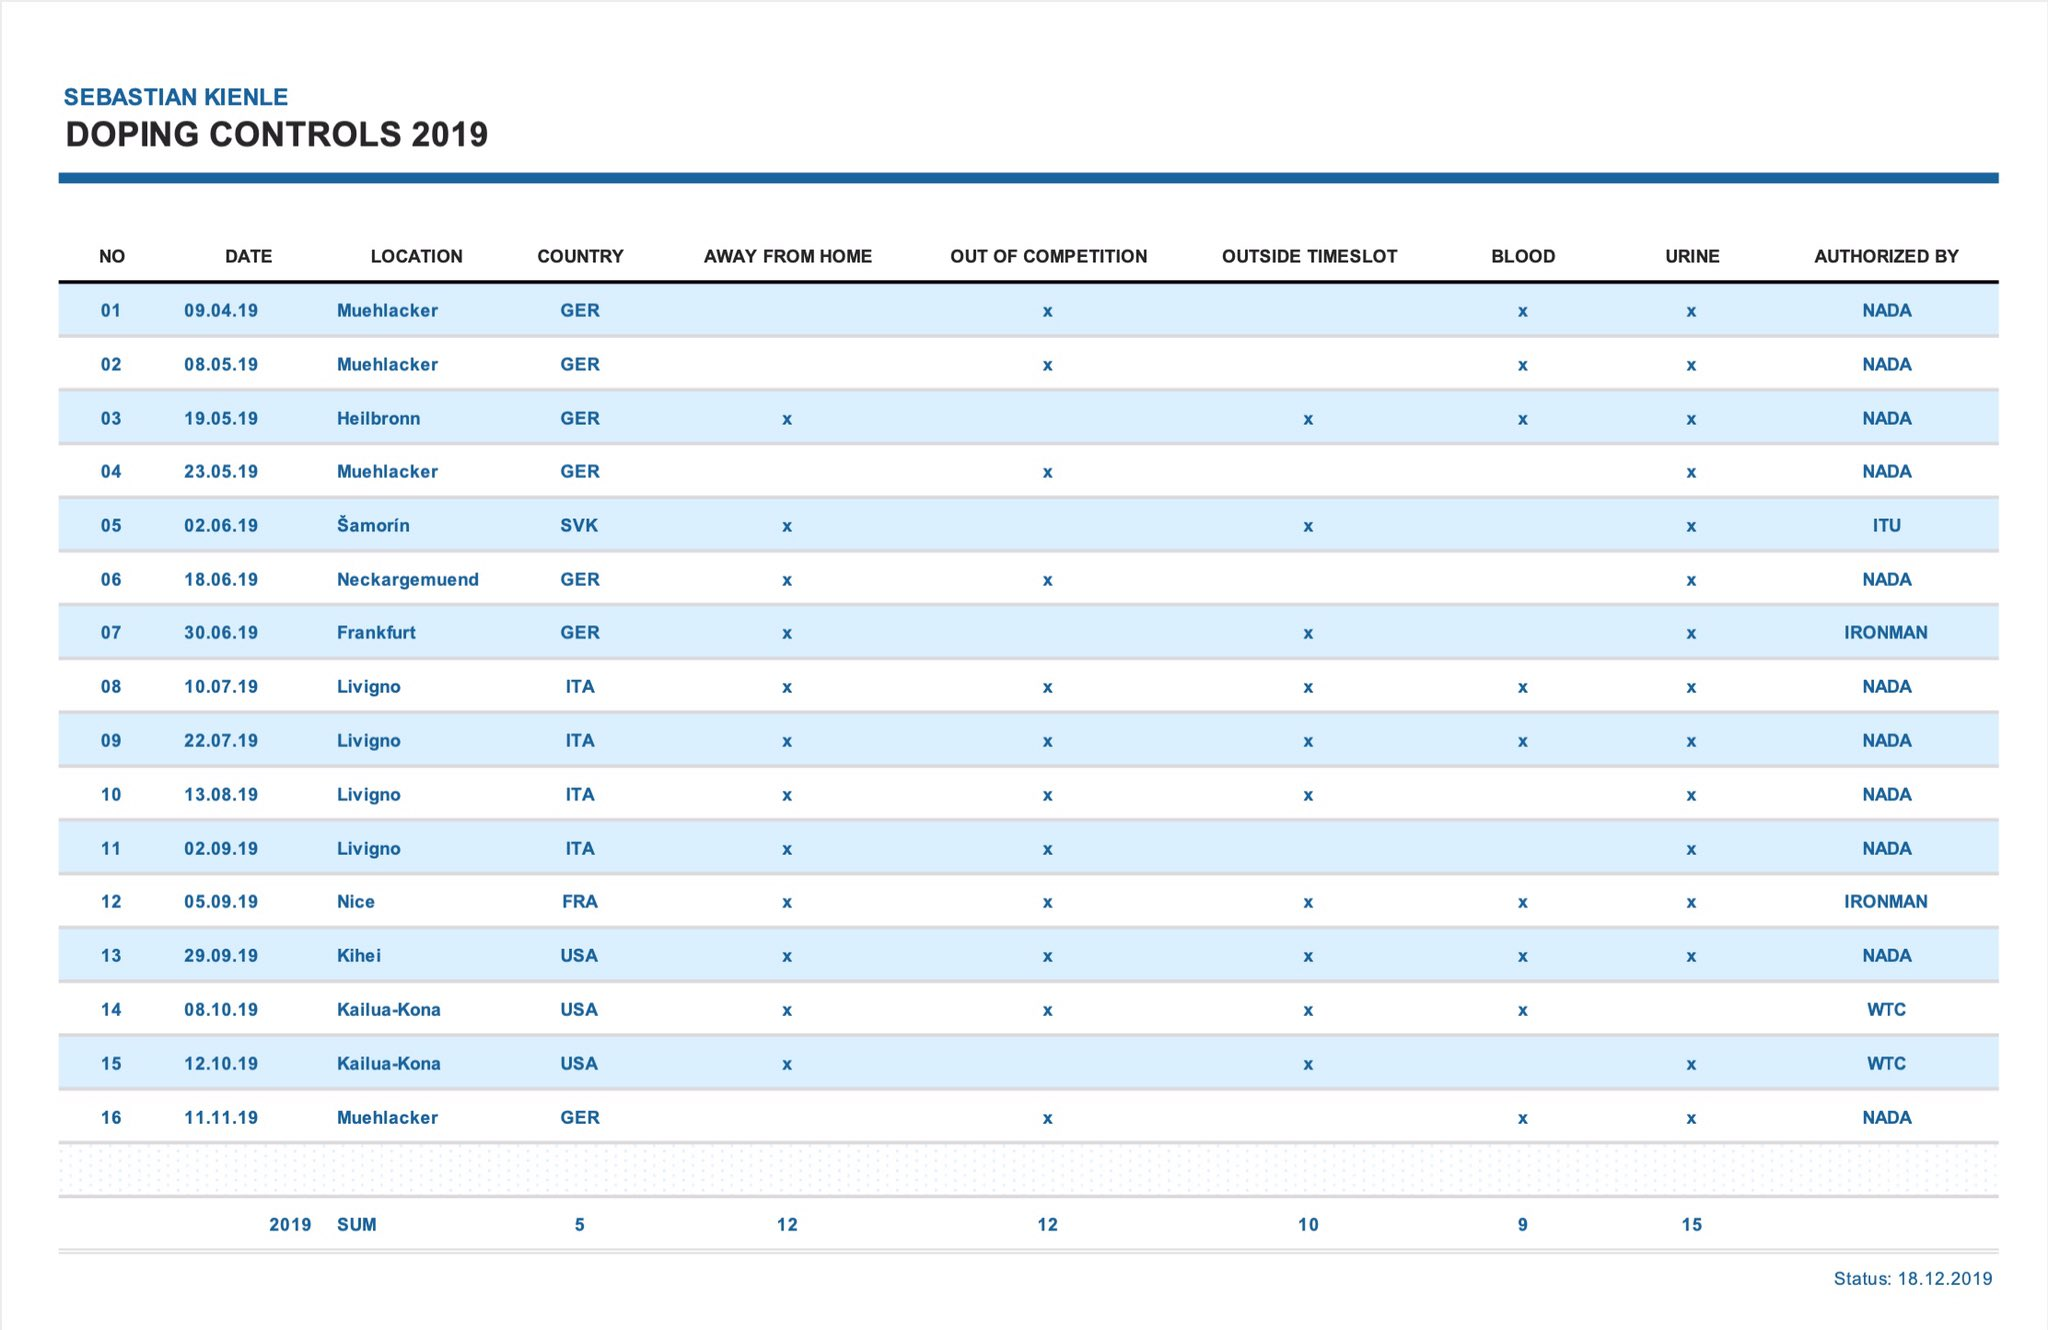This screenshot has height=1330, width=2048.
Task: Select IRONMAN in the Frankfurt row
Action: tap(1886, 632)
